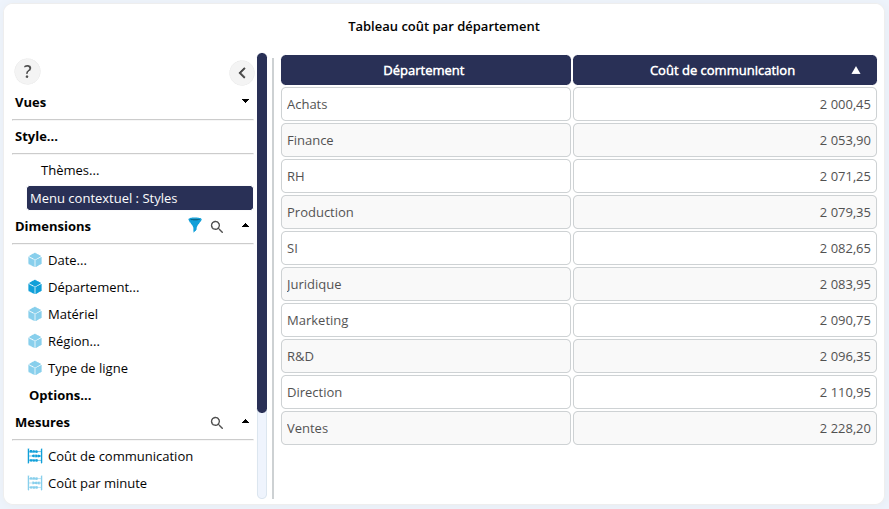
Task: Collapse the side panel with chevron button
Action: 241,73
